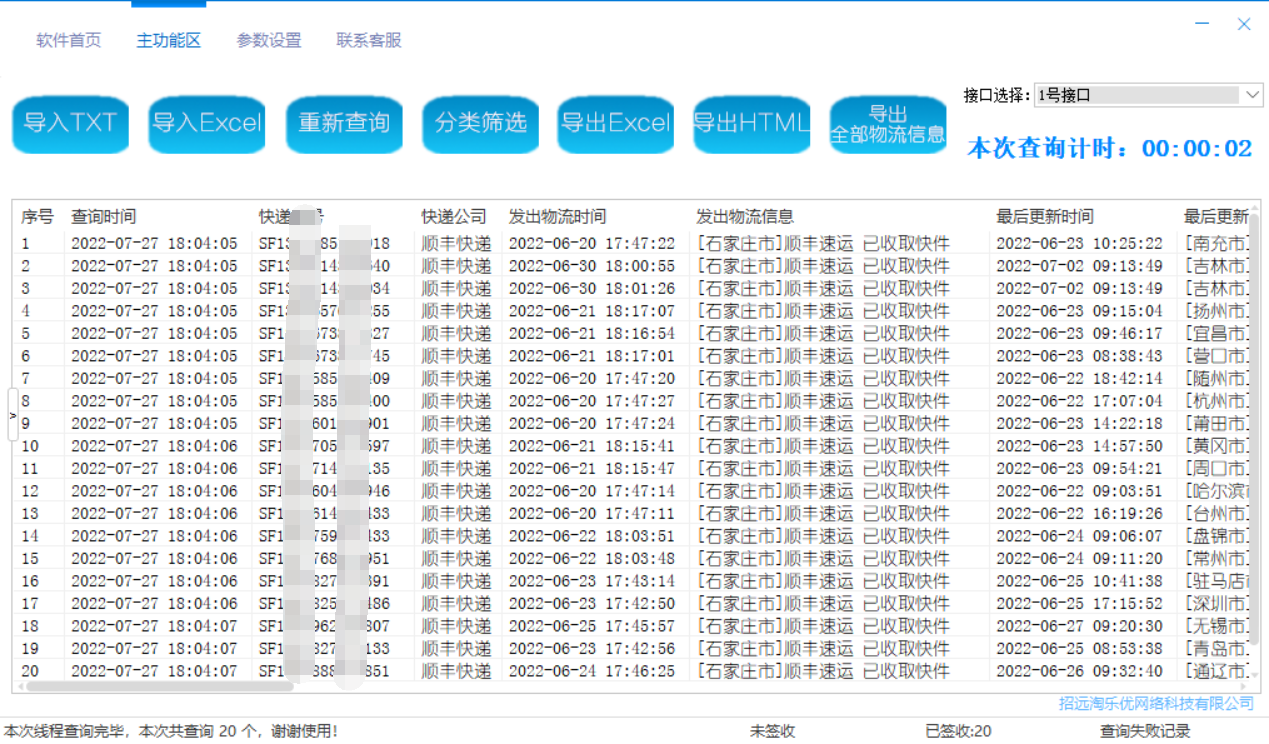
Task: Switch to 软件首页 tab
Action: pyautogui.click(x=69, y=41)
